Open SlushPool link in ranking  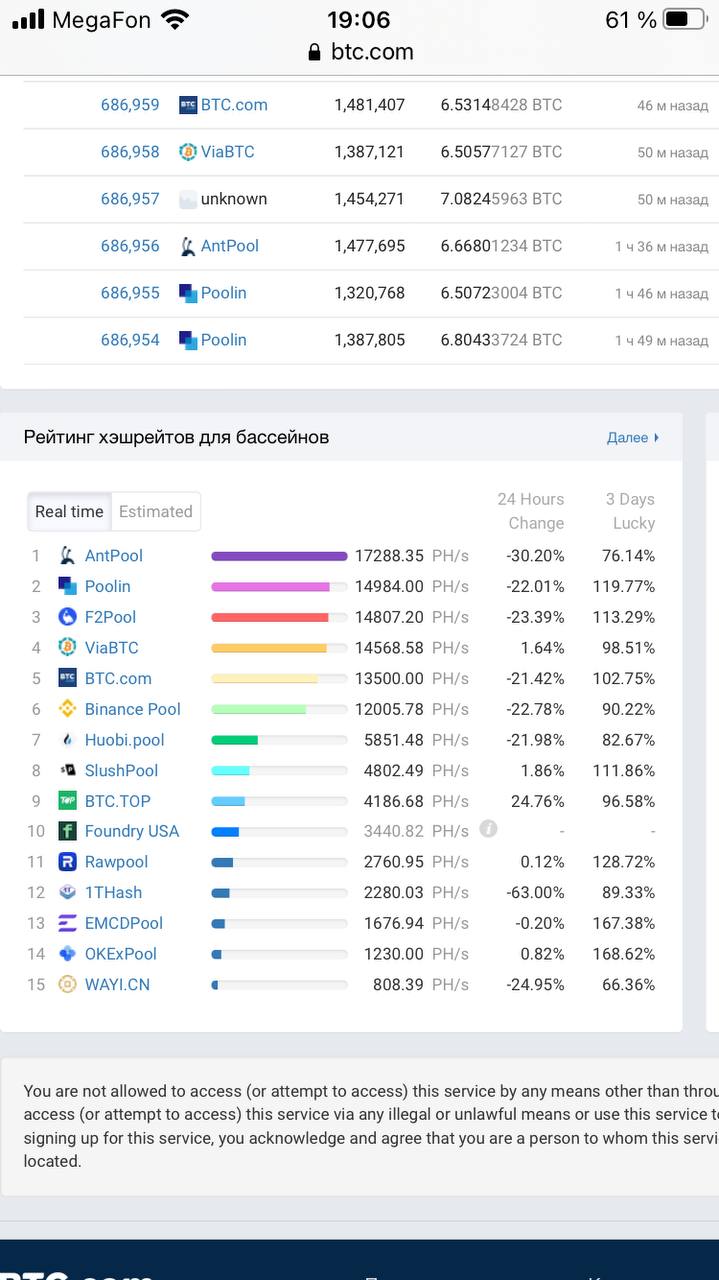pos(121,771)
